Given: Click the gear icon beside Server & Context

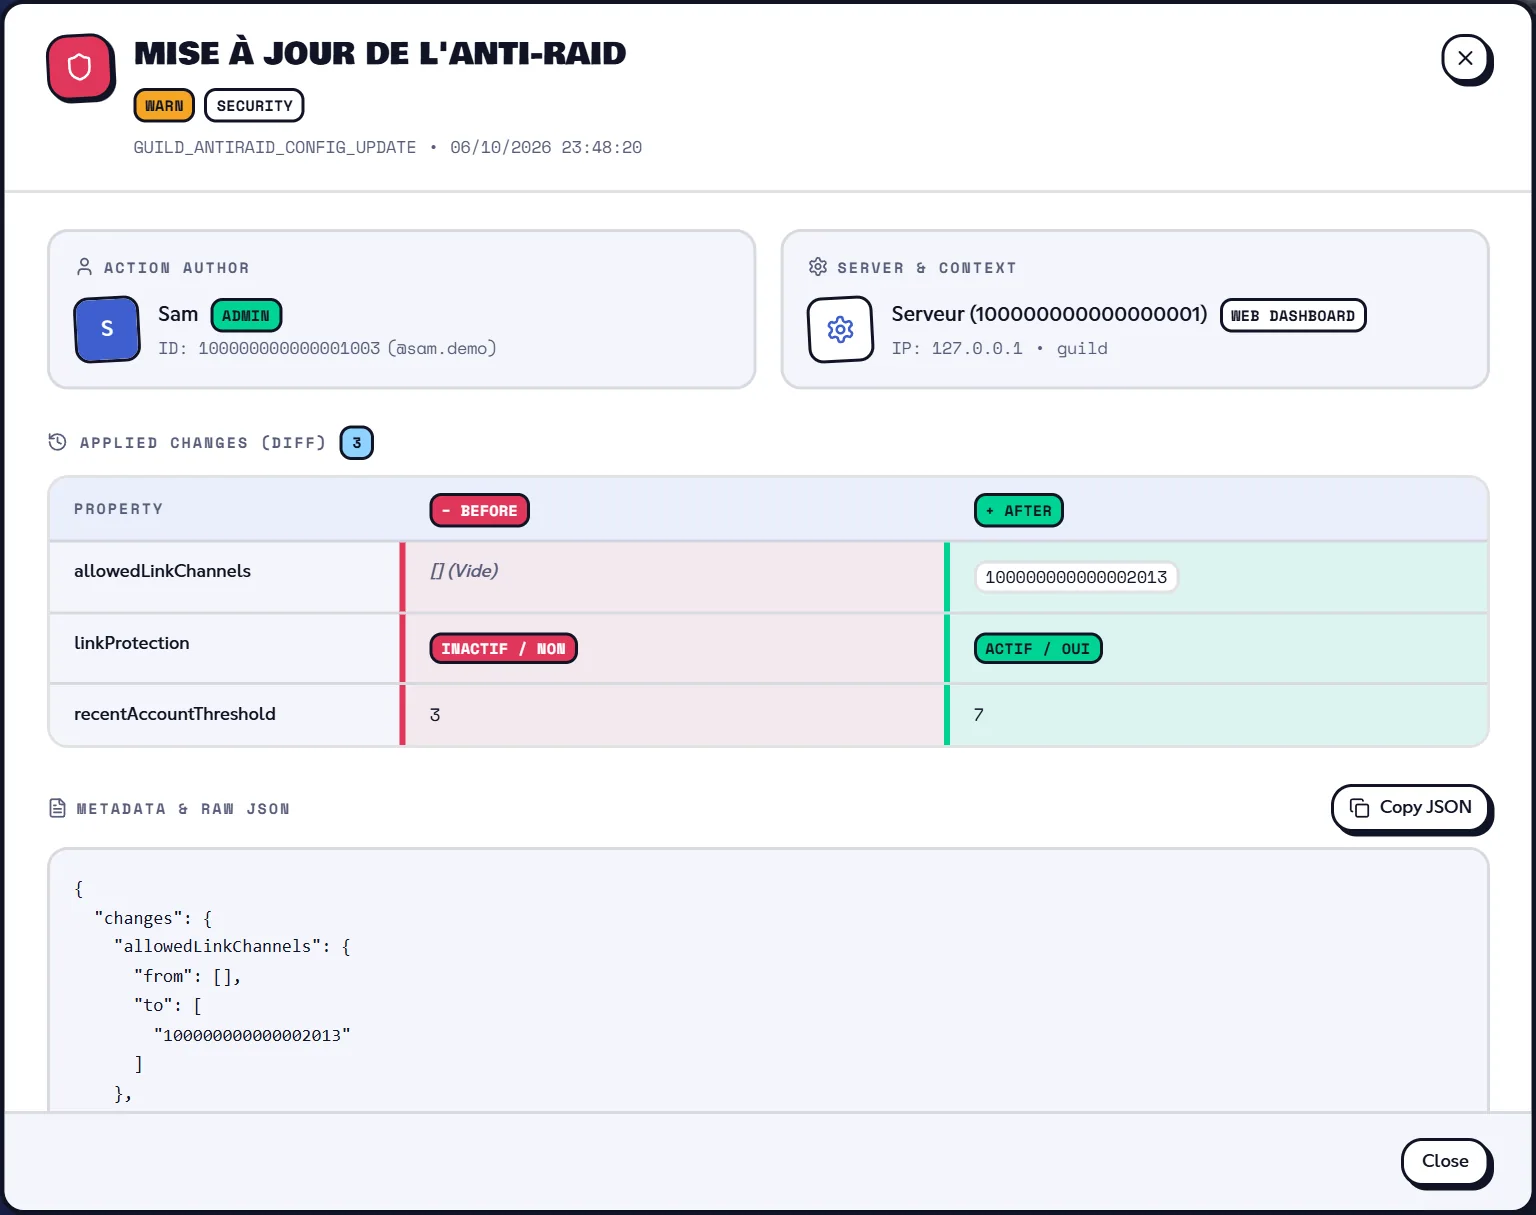Looking at the screenshot, I should point(818,267).
